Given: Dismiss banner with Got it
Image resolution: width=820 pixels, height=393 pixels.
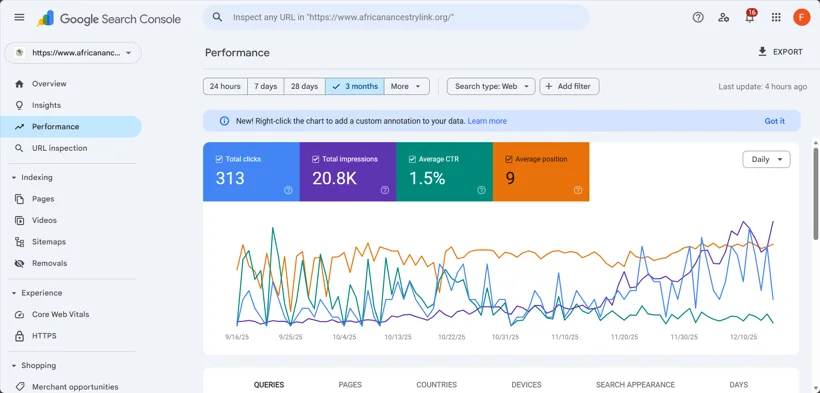Looking at the screenshot, I should 775,121.
